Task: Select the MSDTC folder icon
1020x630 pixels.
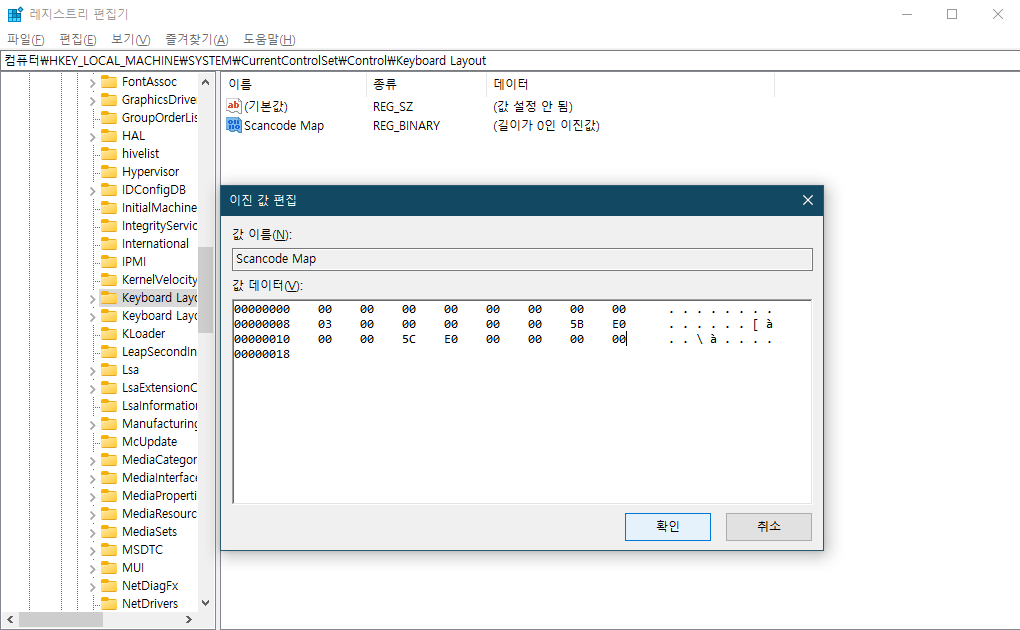Action: [108, 549]
